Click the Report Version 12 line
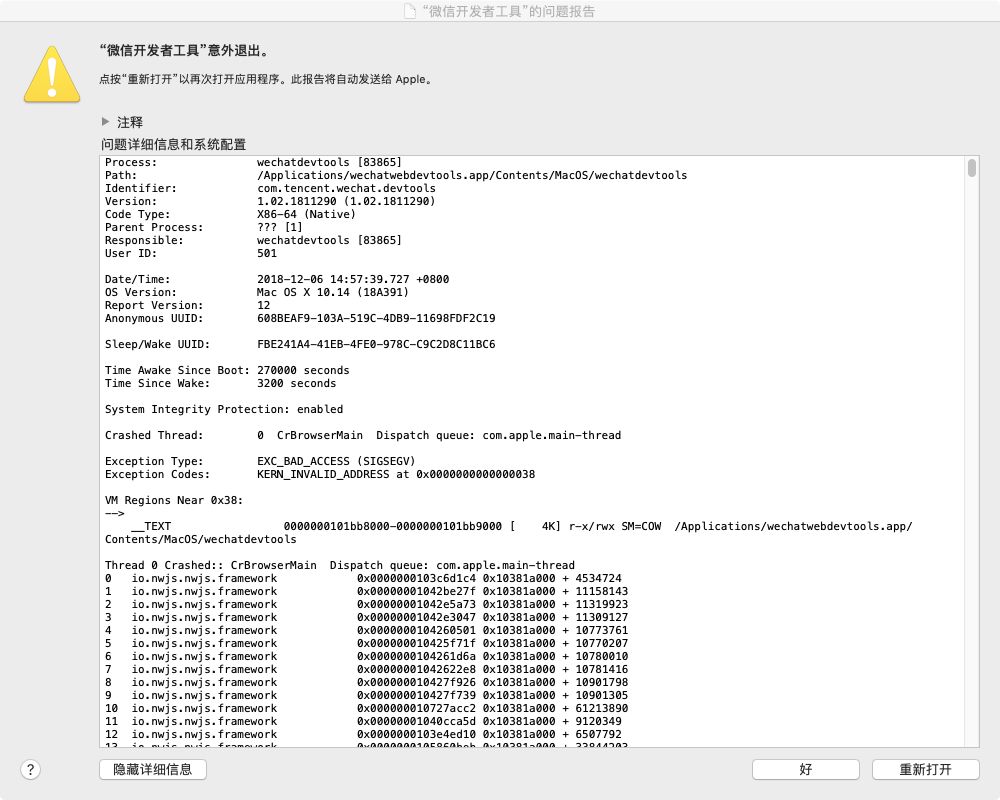This screenshot has width=1000, height=800. 188,305
